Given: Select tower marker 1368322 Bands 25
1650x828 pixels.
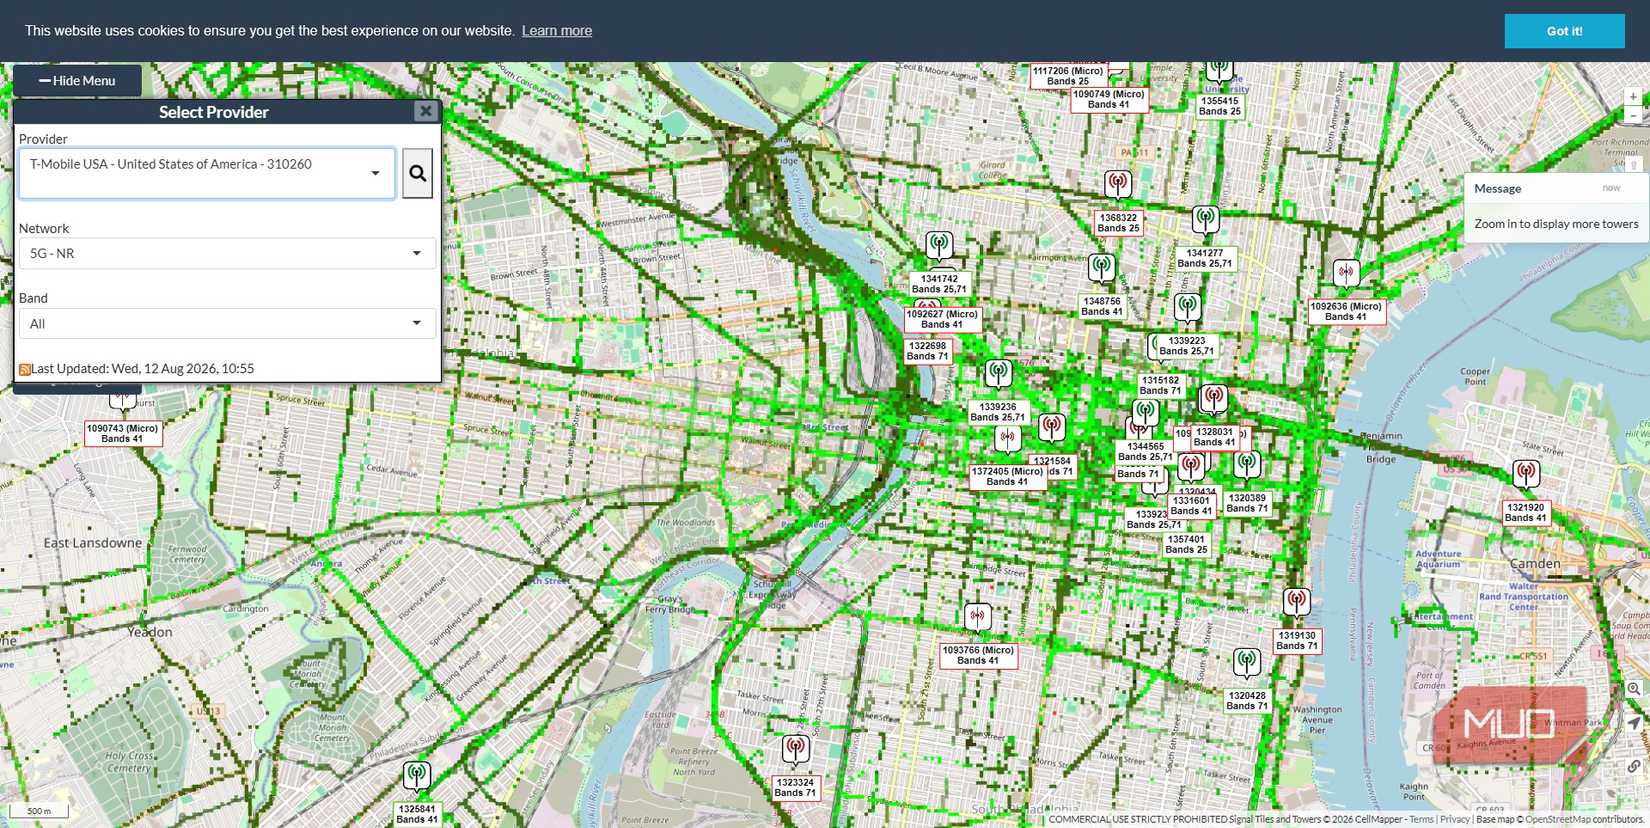Looking at the screenshot, I should (1118, 184).
